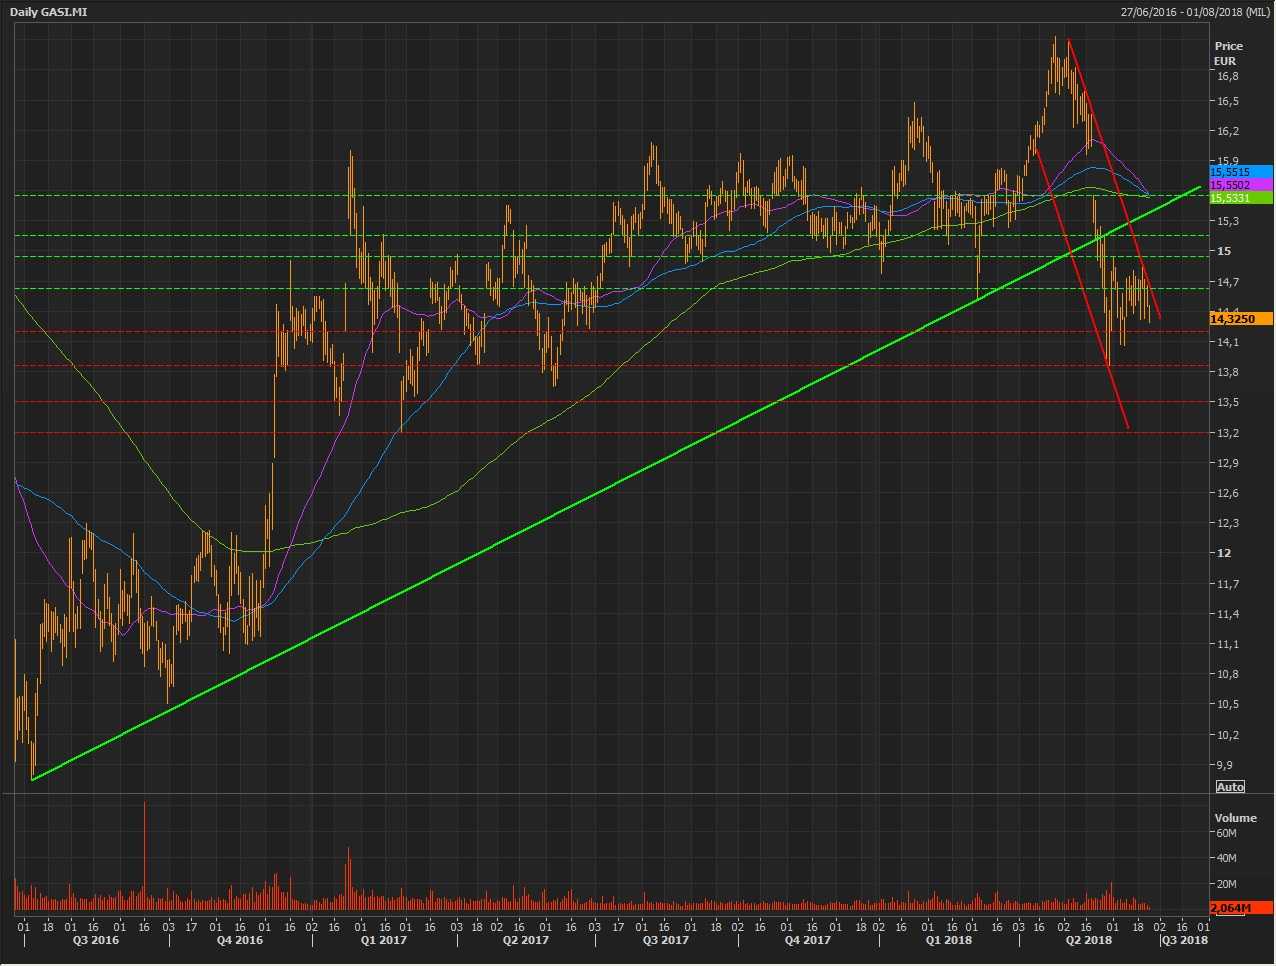Click the green 15,5331 moving average tag

coord(1240,198)
